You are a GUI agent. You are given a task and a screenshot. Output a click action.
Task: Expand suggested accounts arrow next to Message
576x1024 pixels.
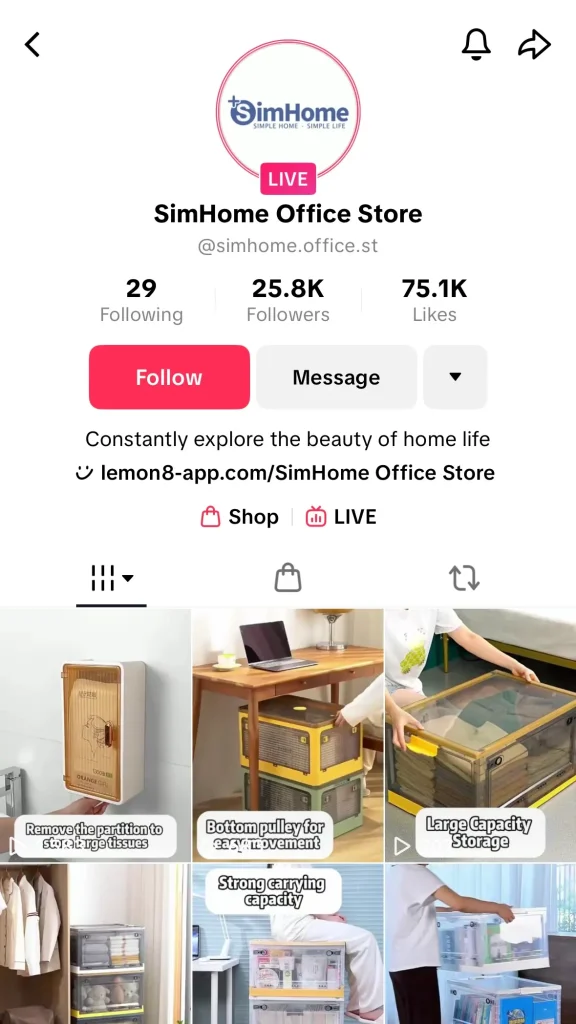pos(455,377)
